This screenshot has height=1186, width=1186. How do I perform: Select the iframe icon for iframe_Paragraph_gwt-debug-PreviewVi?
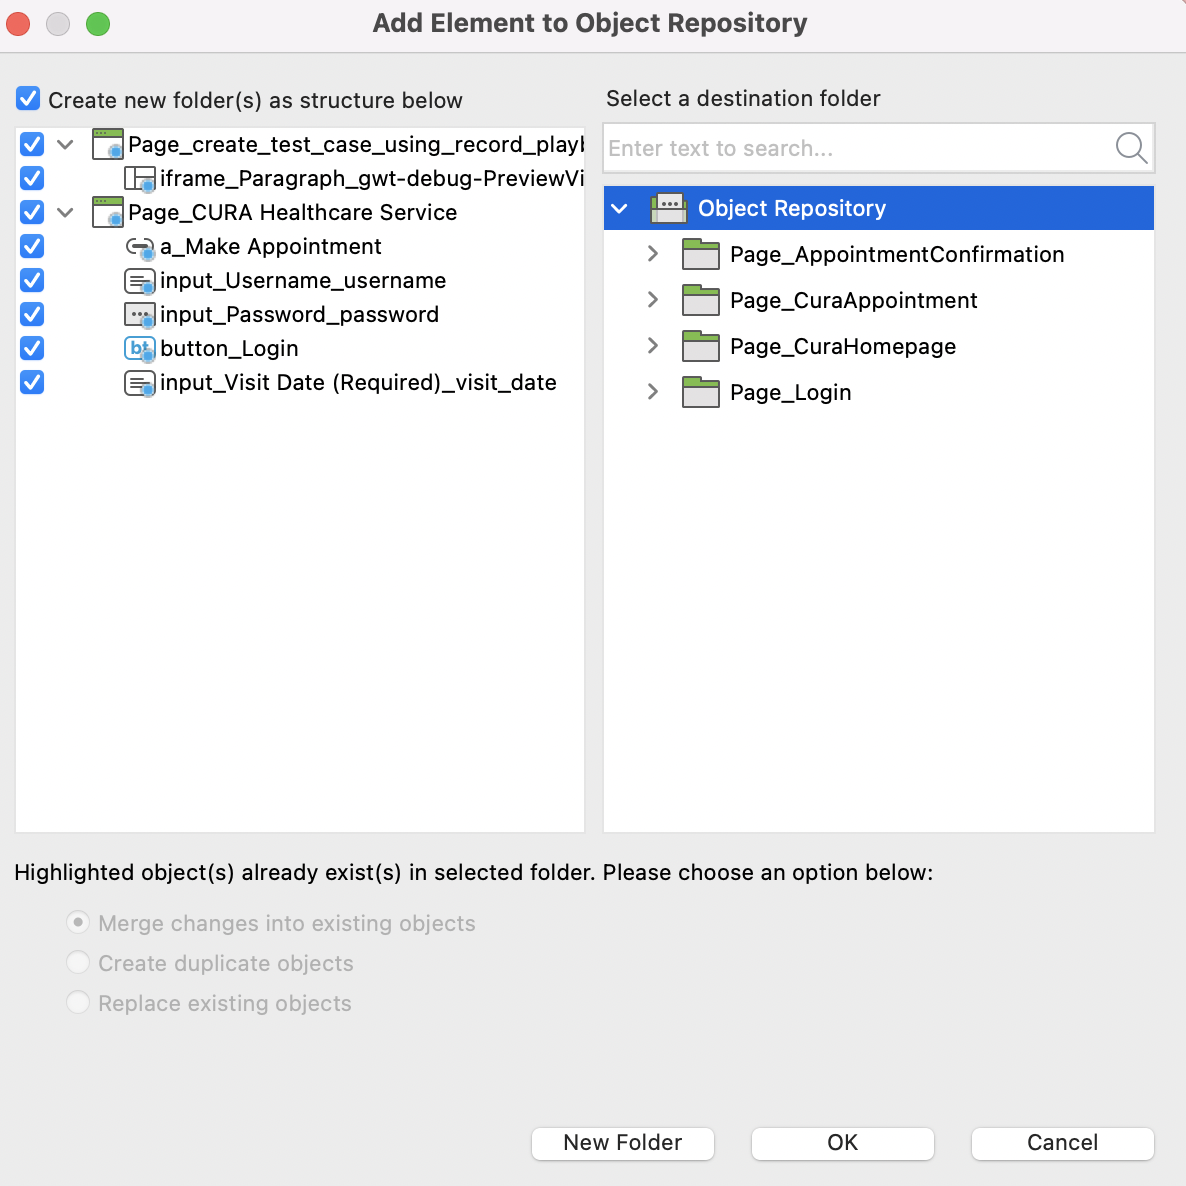(140, 178)
